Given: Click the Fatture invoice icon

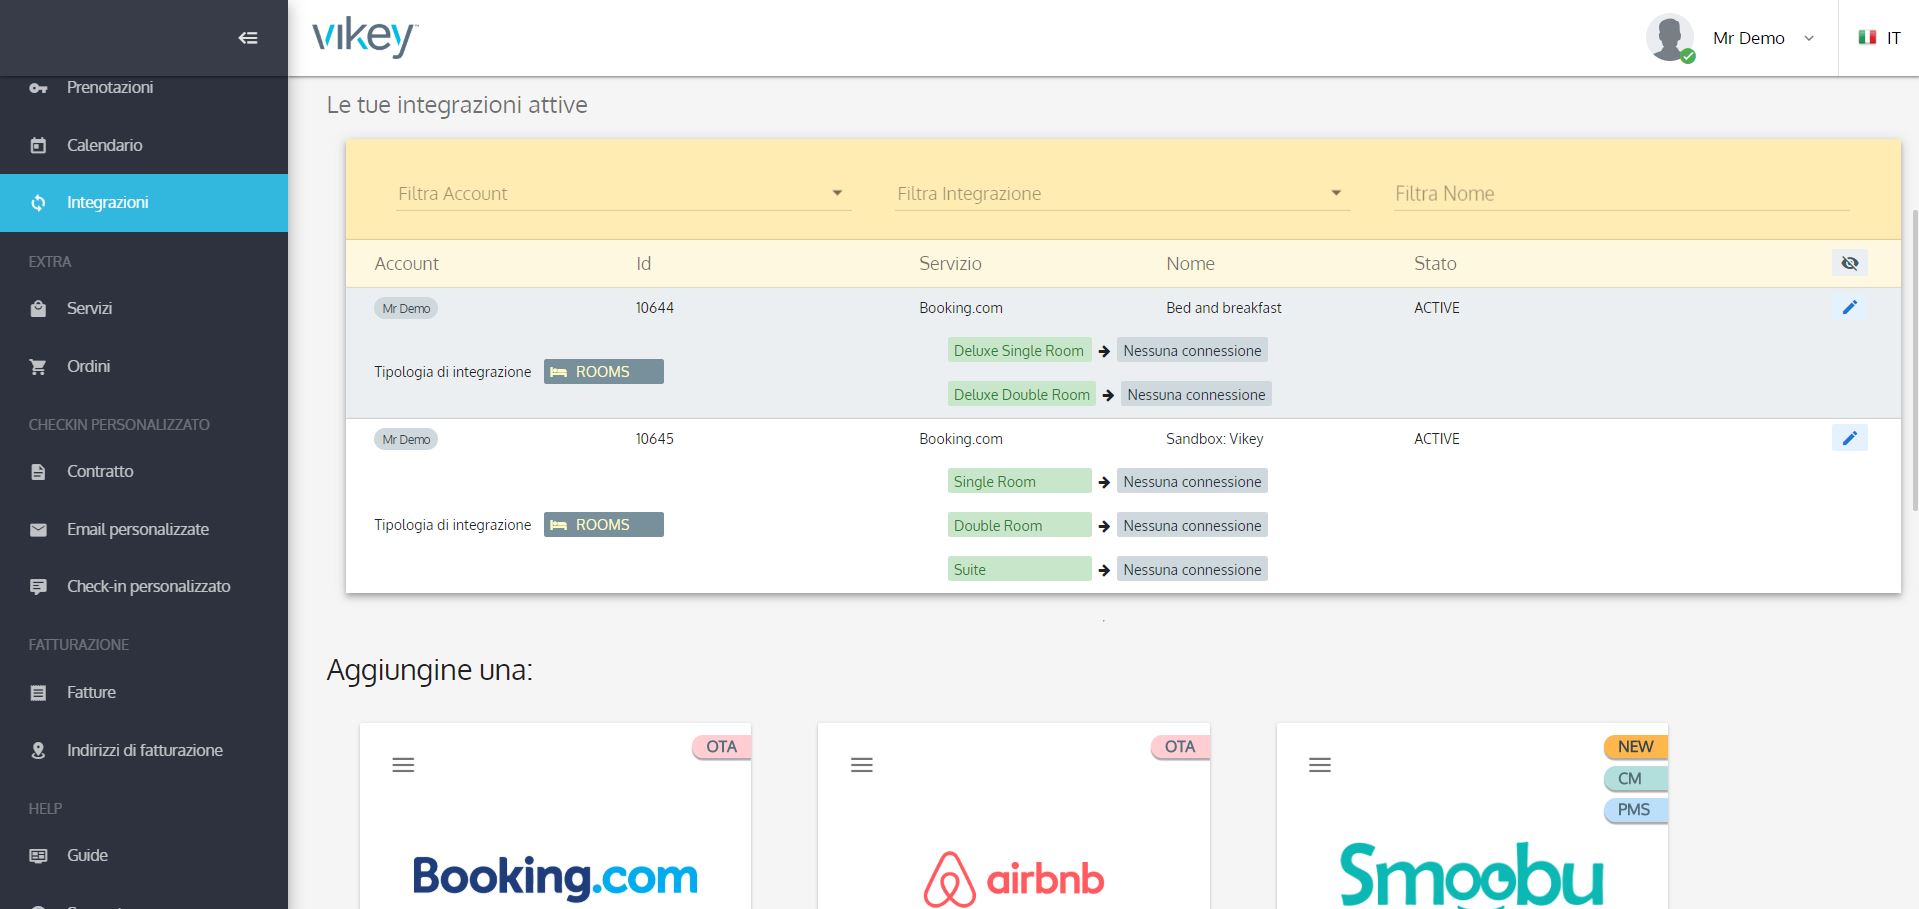Looking at the screenshot, I should coord(38,693).
